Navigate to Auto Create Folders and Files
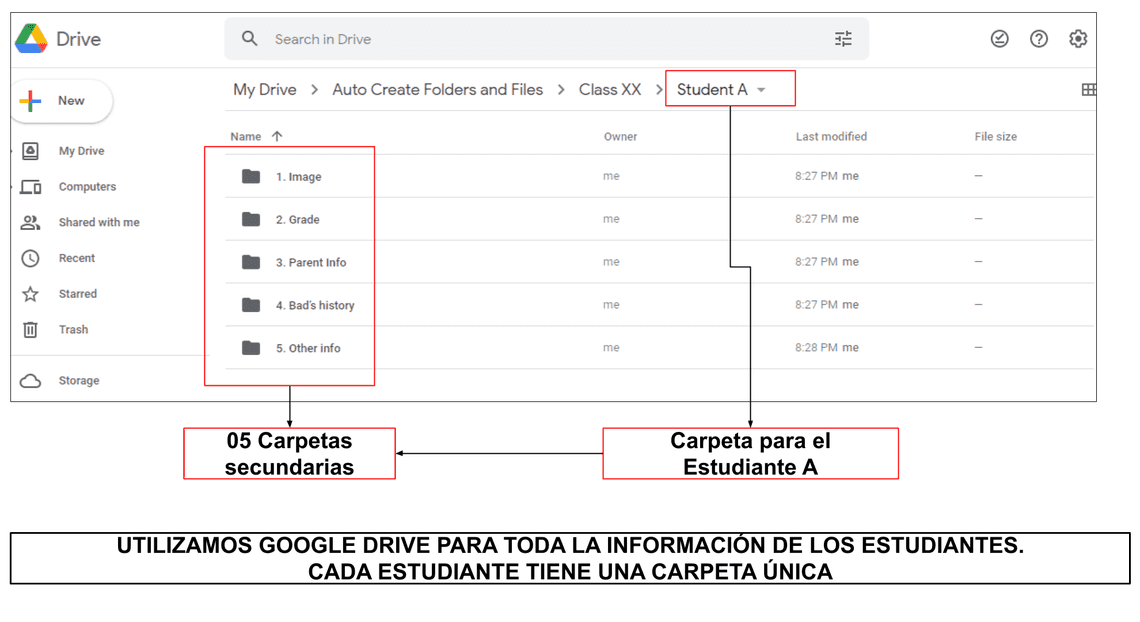The width and height of the screenshot is (1140, 622). click(437, 90)
